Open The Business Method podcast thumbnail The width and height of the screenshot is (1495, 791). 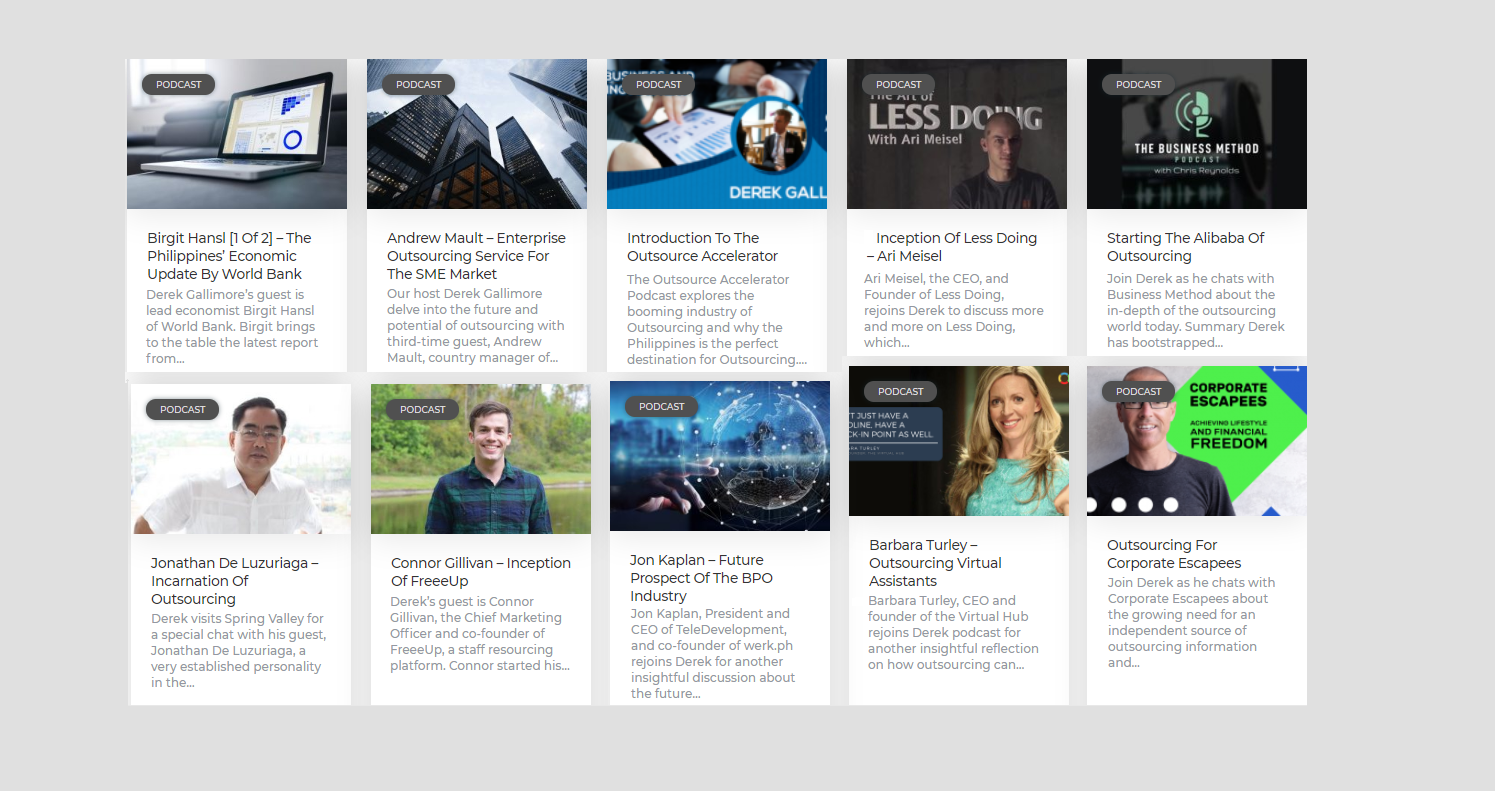pyautogui.click(x=1197, y=134)
